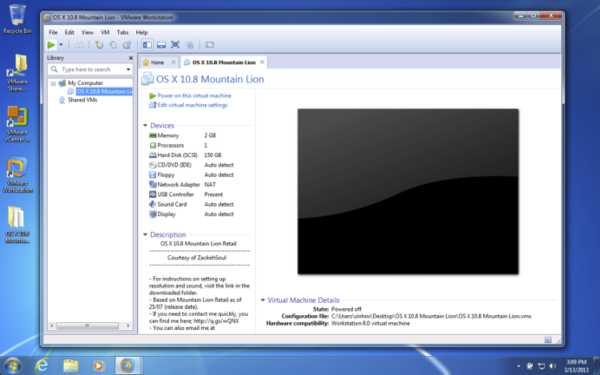This screenshot has width=600, height=375.
Task: Click "Workstation 8.0 virtual machine" text
Action: tap(370, 323)
